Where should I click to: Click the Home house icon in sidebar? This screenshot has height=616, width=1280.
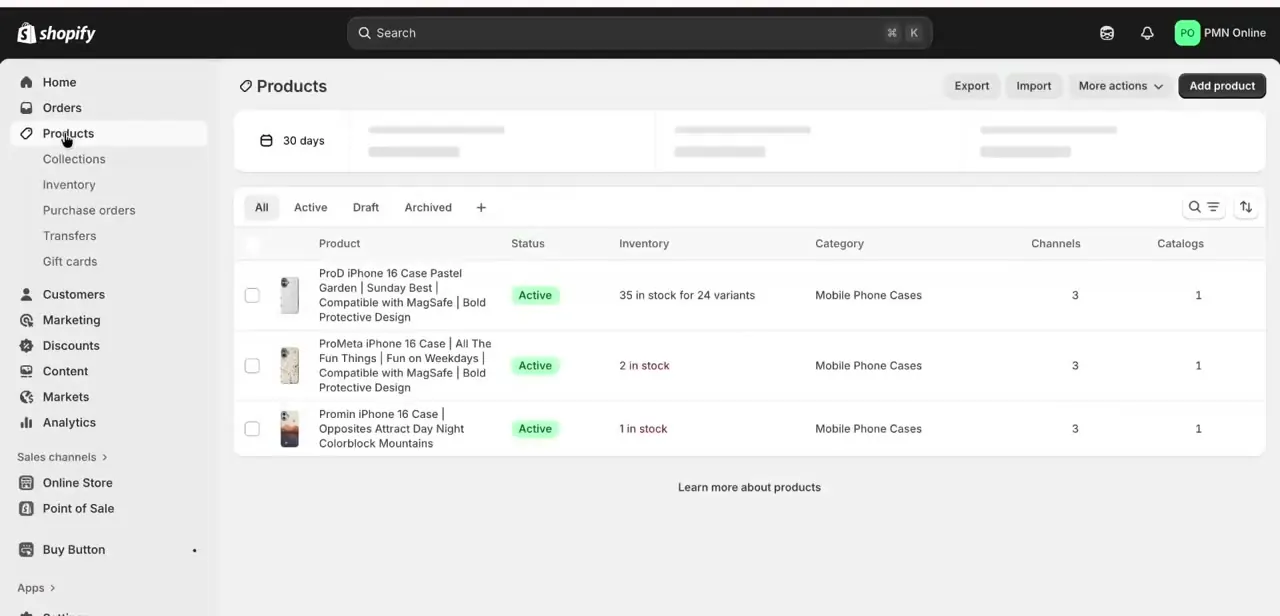click(27, 82)
